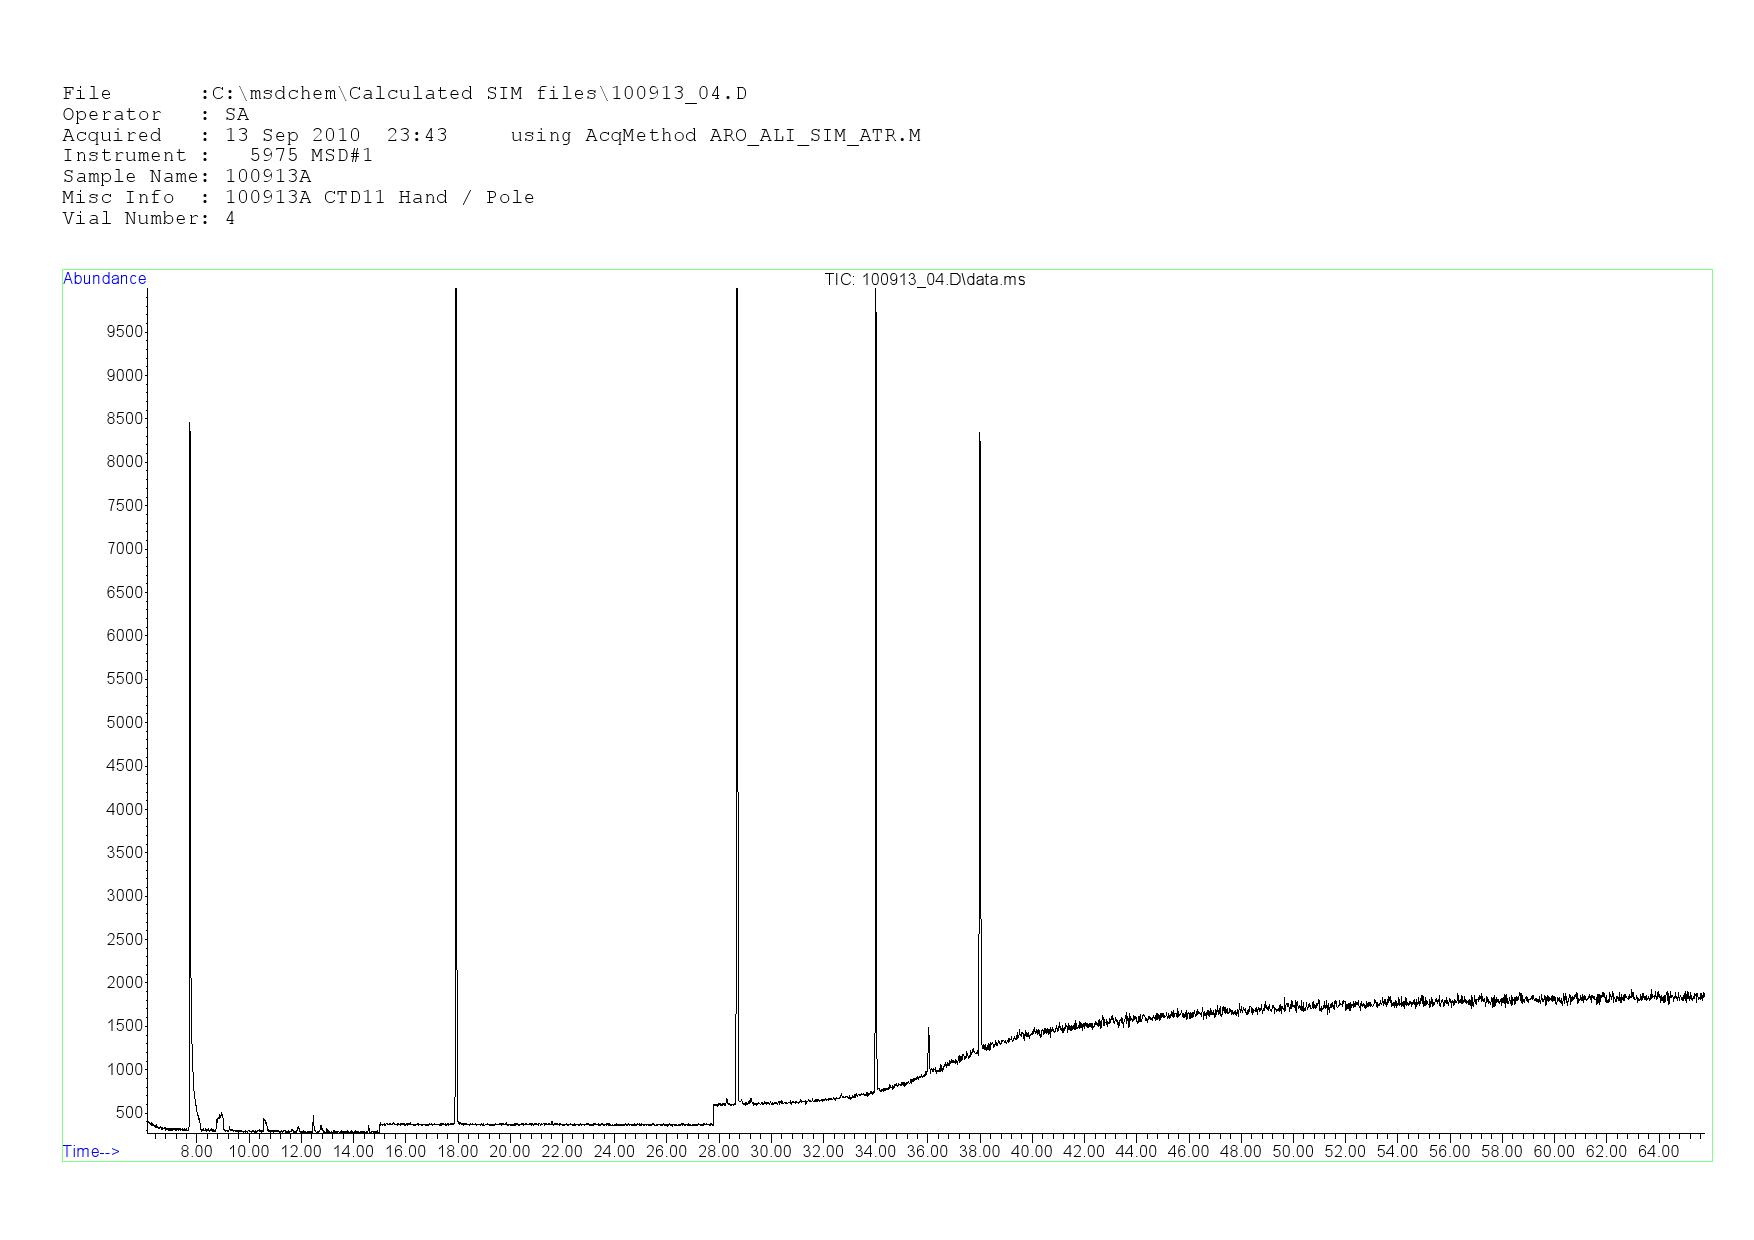Screen dimensions: 1754x1240
Task: Click the 9500 abundance axis value
Action: pos(125,332)
